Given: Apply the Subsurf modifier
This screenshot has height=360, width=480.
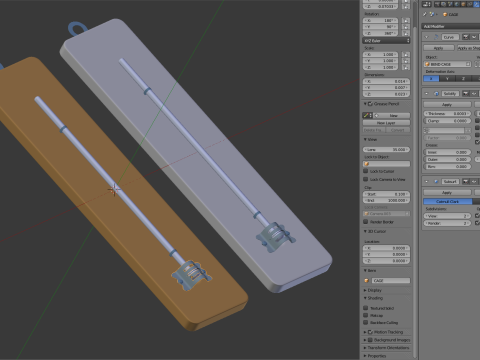Looking at the screenshot, I should (x=447, y=193).
